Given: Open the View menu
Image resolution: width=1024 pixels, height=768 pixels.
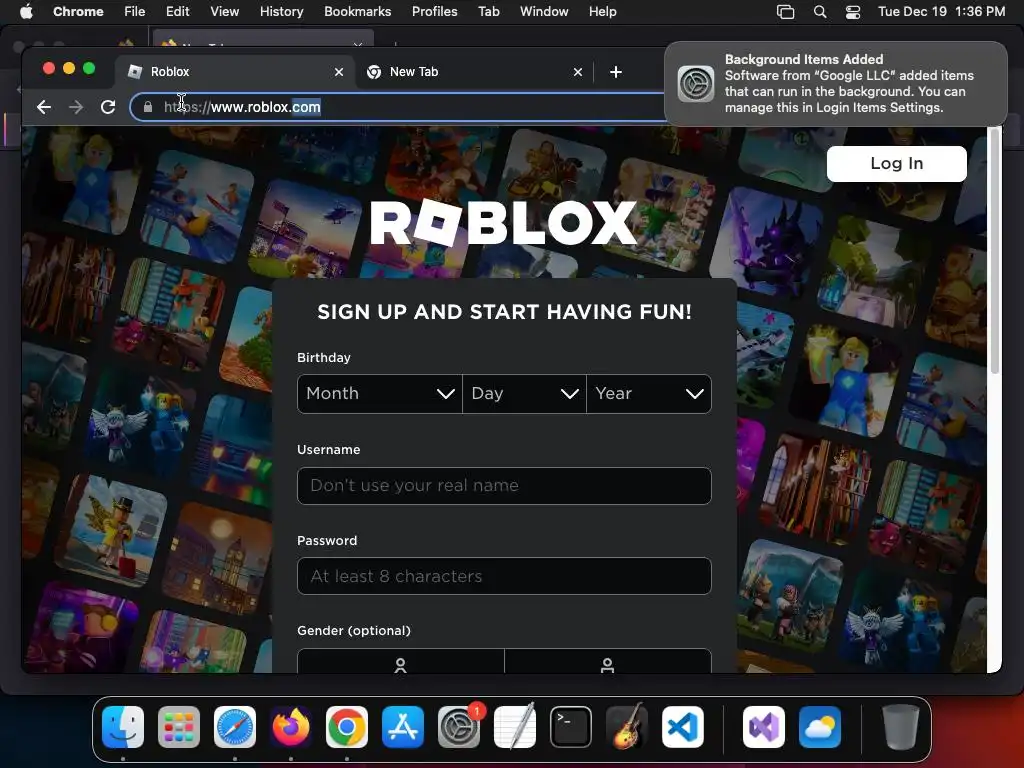Looking at the screenshot, I should pos(225,12).
